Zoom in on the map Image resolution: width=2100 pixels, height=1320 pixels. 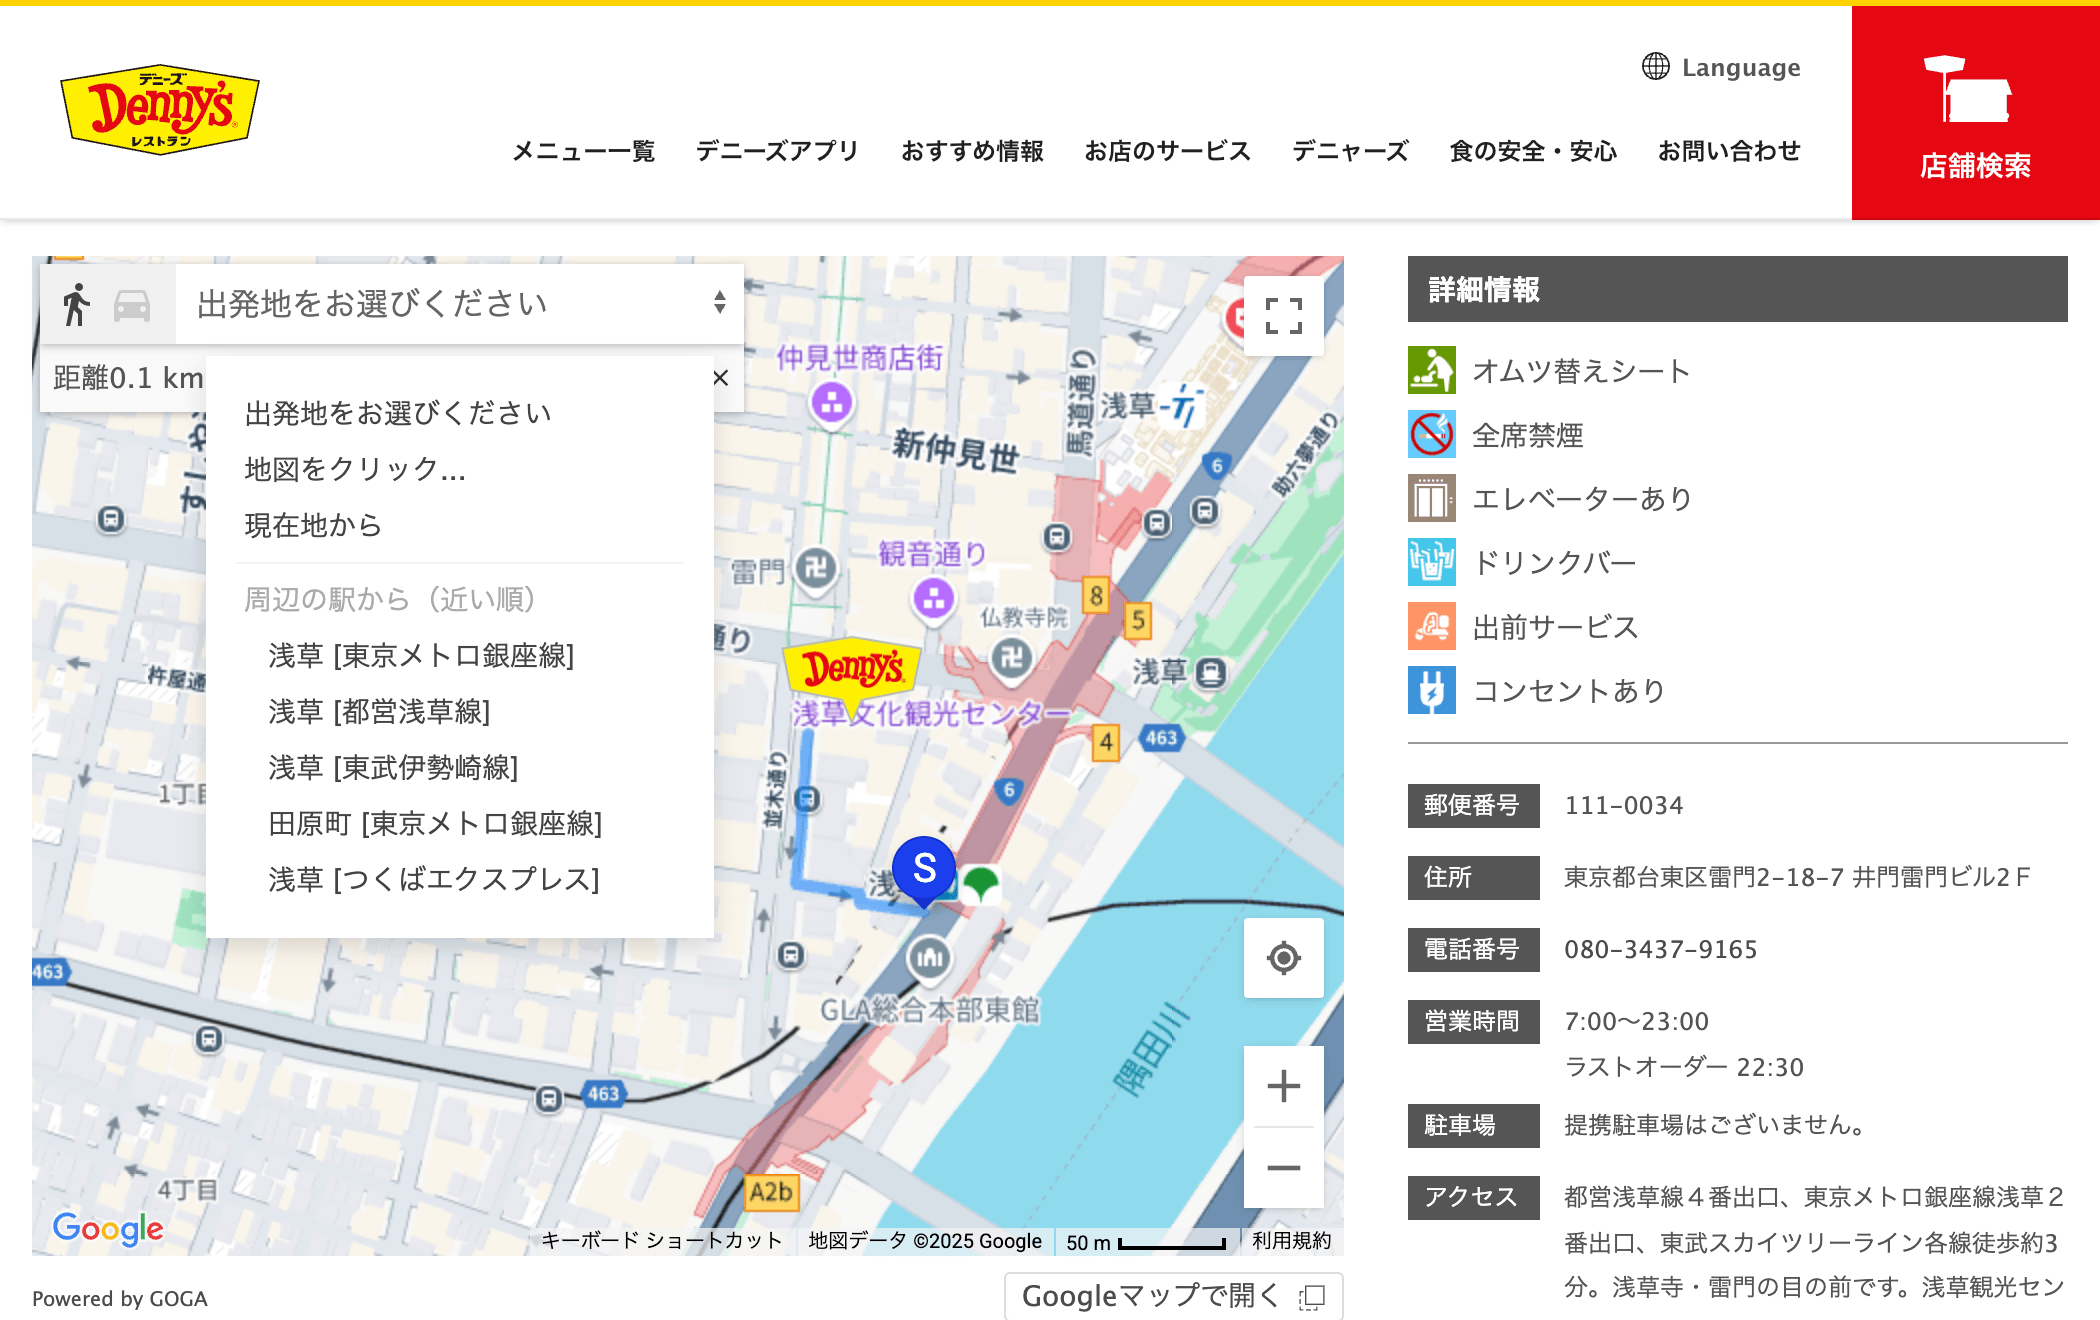(1283, 1086)
